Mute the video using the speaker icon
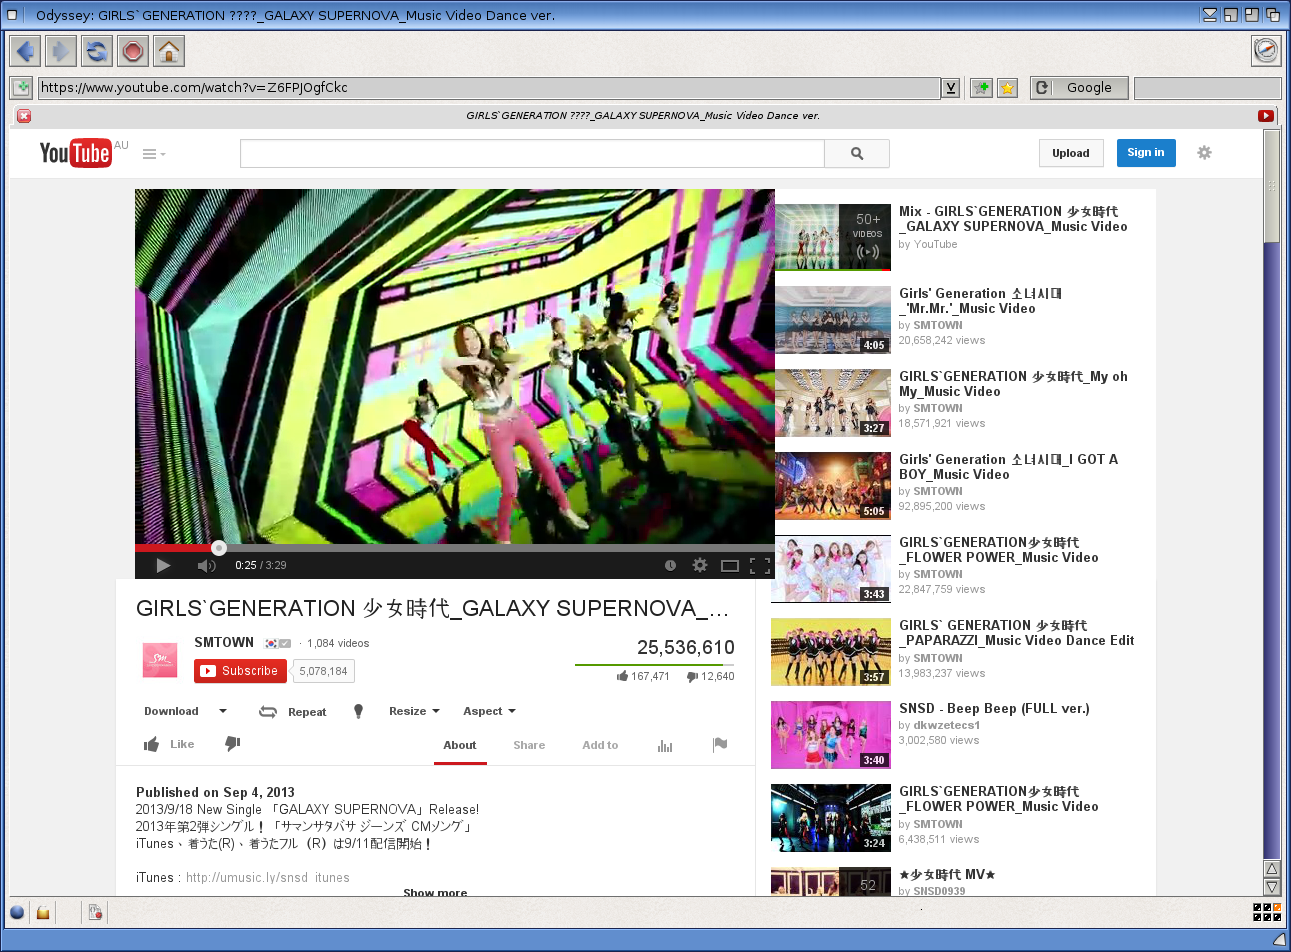Viewport: 1291px width, 952px height. [x=207, y=566]
